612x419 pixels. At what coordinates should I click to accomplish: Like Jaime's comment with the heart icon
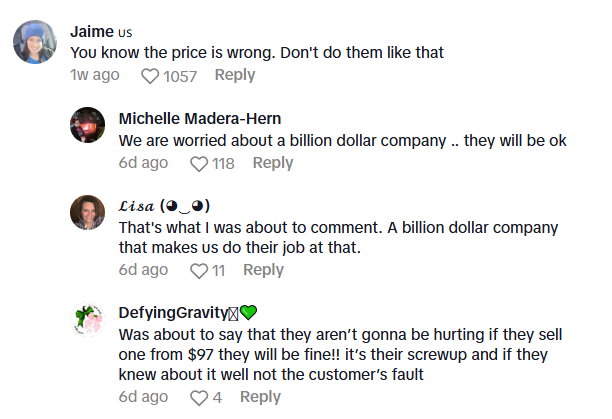pyautogui.click(x=151, y=76)
